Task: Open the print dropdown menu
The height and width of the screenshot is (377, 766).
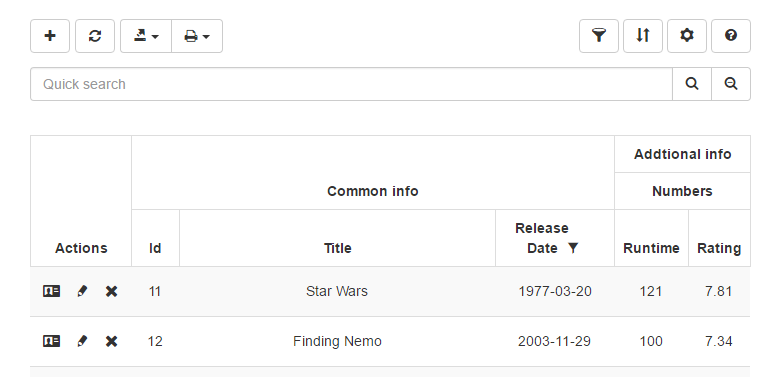Action: (197, 36)
